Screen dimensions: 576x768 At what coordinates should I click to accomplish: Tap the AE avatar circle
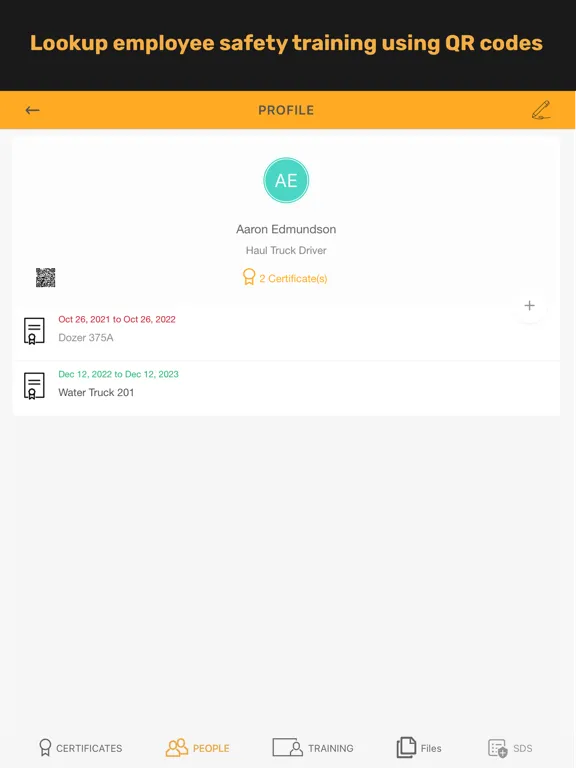286,180
